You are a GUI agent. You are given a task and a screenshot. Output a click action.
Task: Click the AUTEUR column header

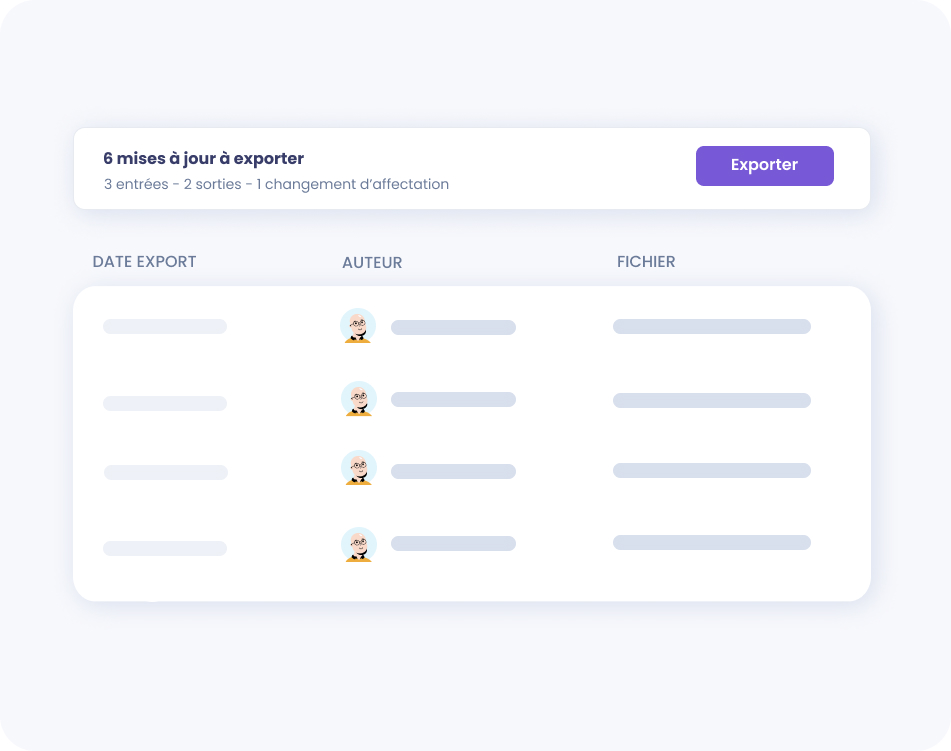[372, 263]
